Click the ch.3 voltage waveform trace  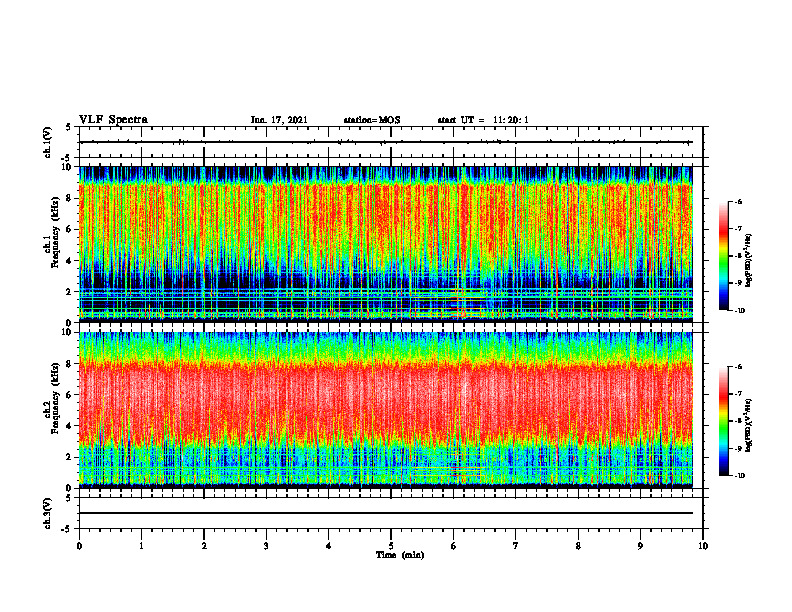[385, 513]
